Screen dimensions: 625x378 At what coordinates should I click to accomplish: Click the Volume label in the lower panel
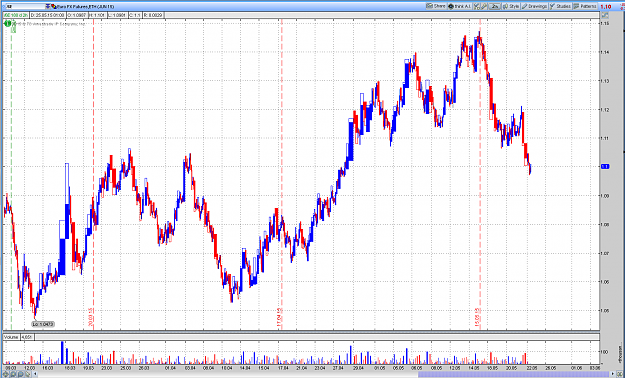point(11,337)
